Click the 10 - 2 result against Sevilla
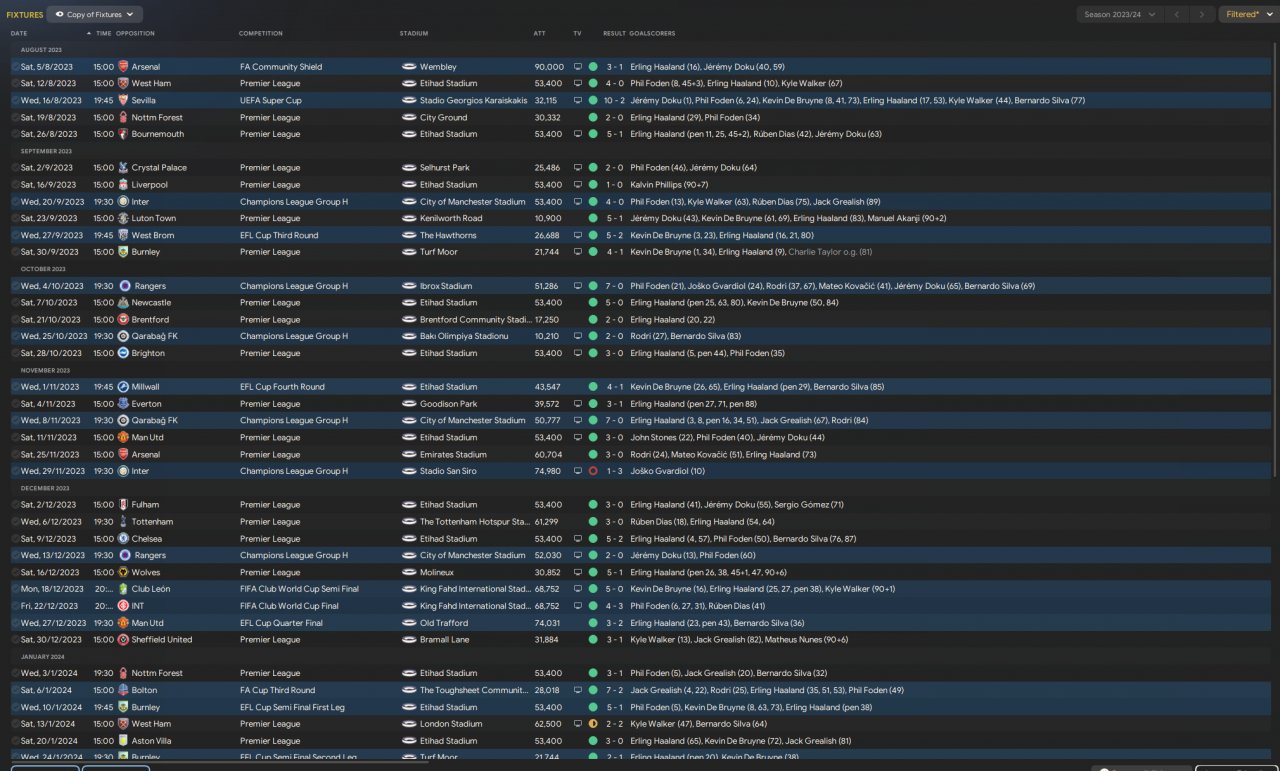 click(x=615, y=101)
